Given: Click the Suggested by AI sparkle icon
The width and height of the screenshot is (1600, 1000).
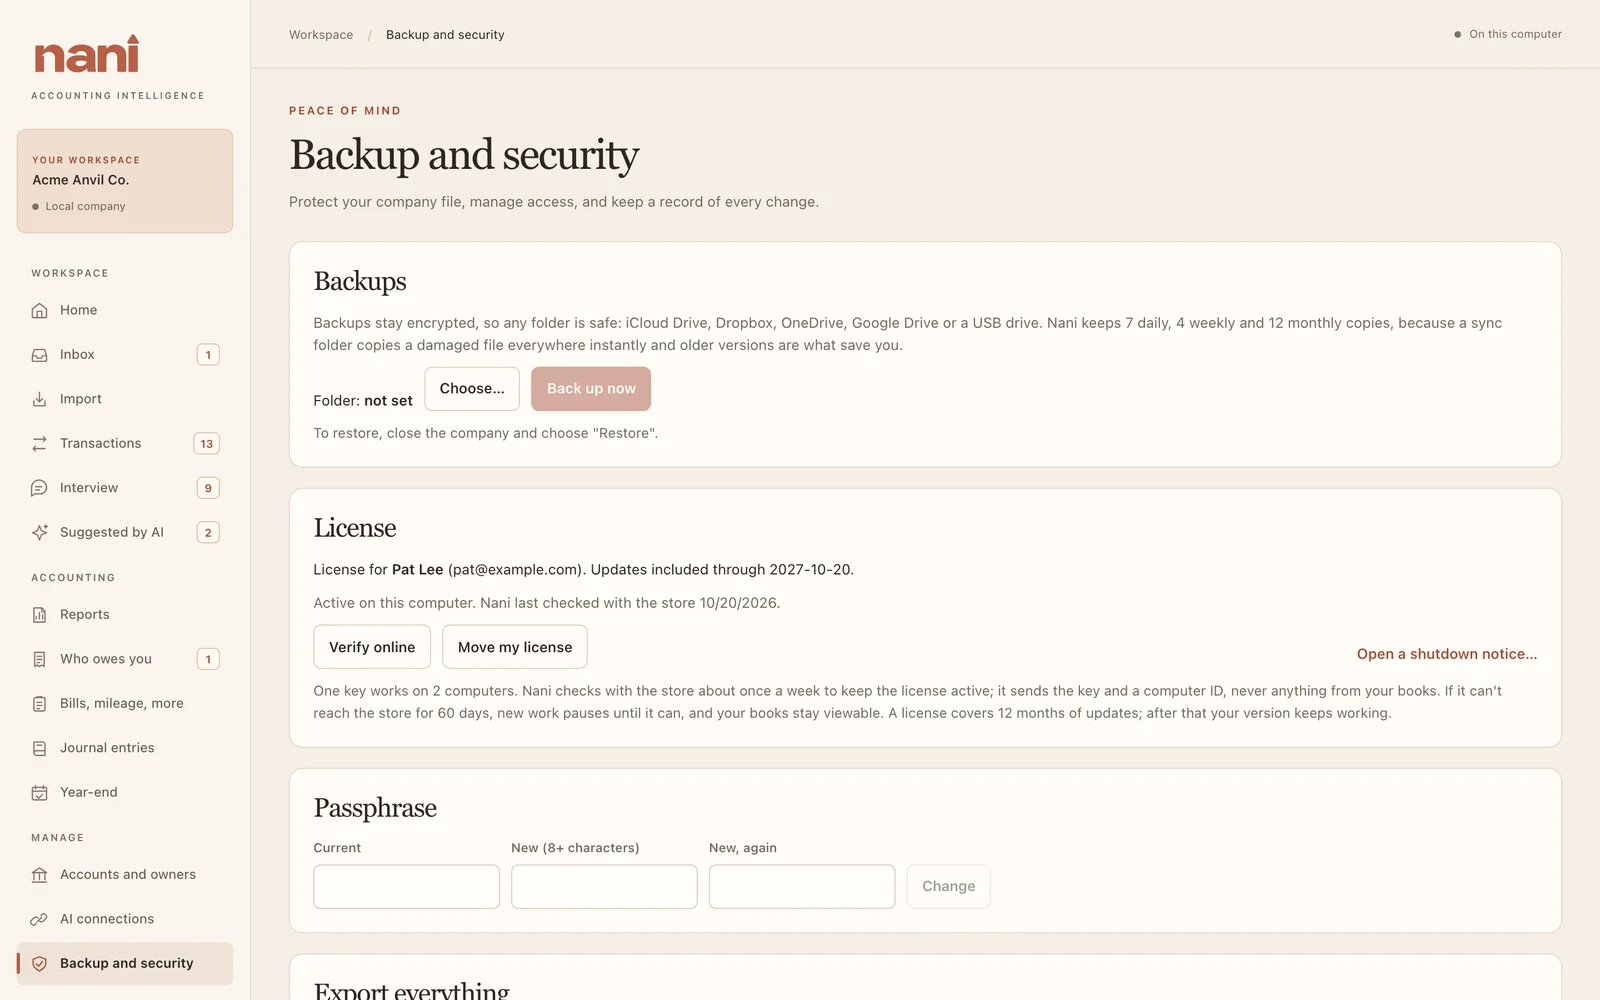Looking at the screenshot, I should click(39, 532).
